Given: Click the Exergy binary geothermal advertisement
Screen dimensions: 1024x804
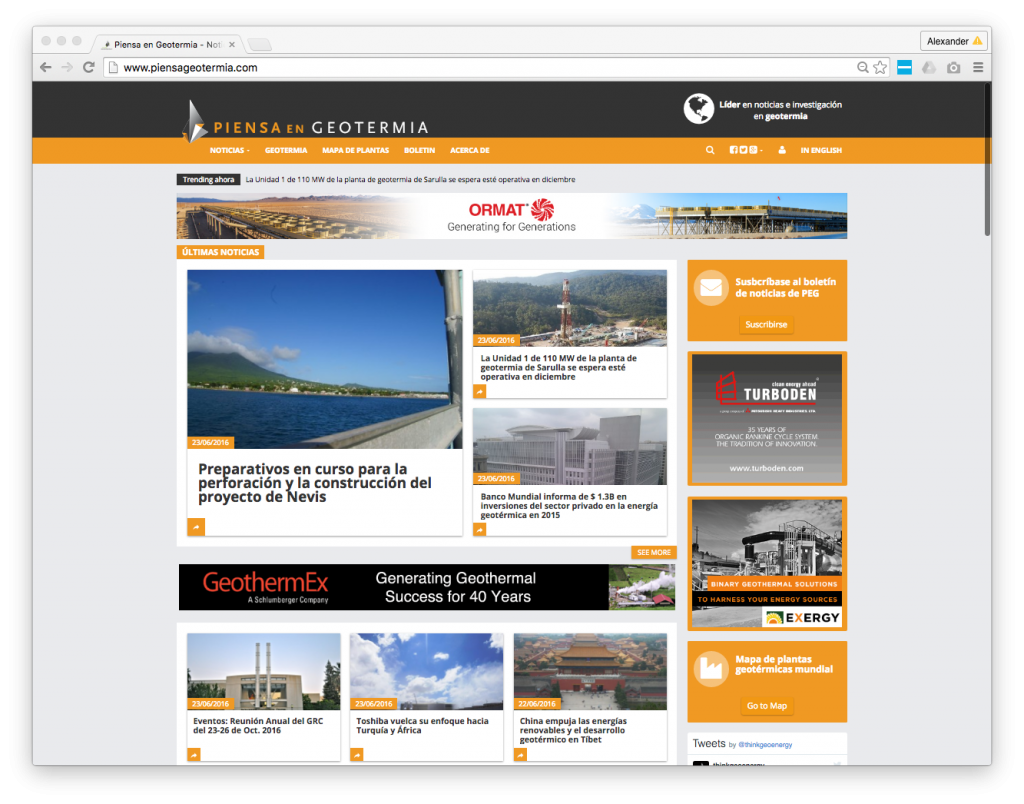Looking at the screenshot, I should [x=767, y=564].
